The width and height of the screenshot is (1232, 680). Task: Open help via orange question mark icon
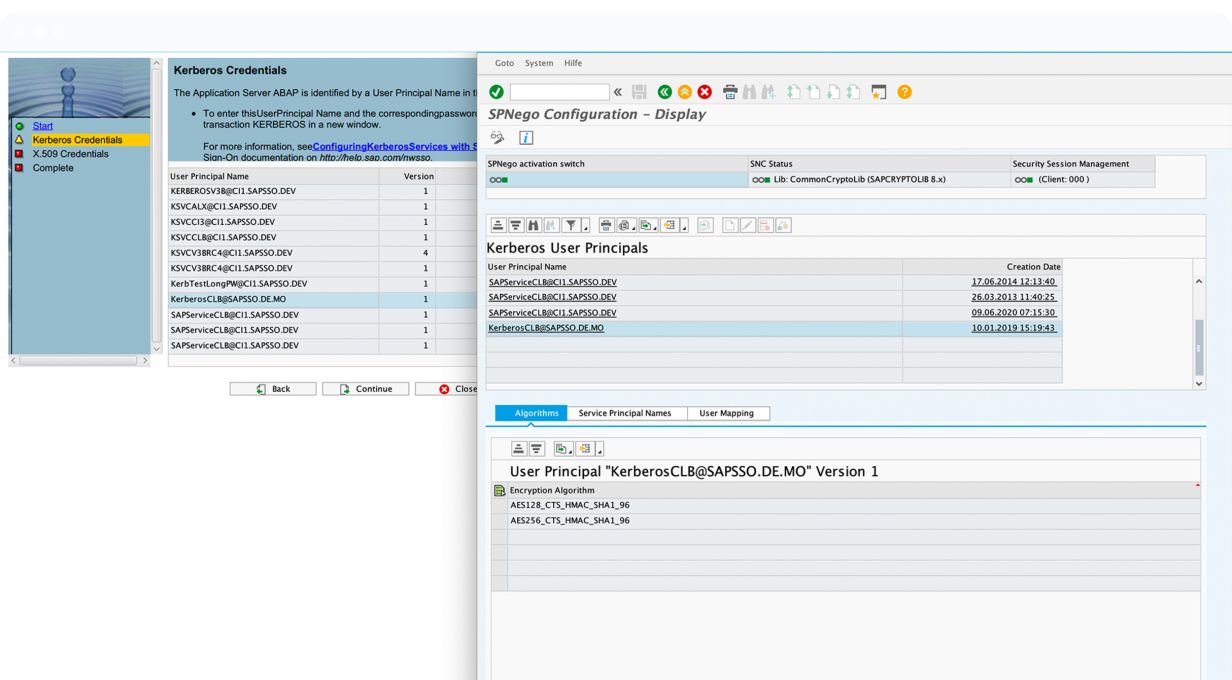click(904, 92)
